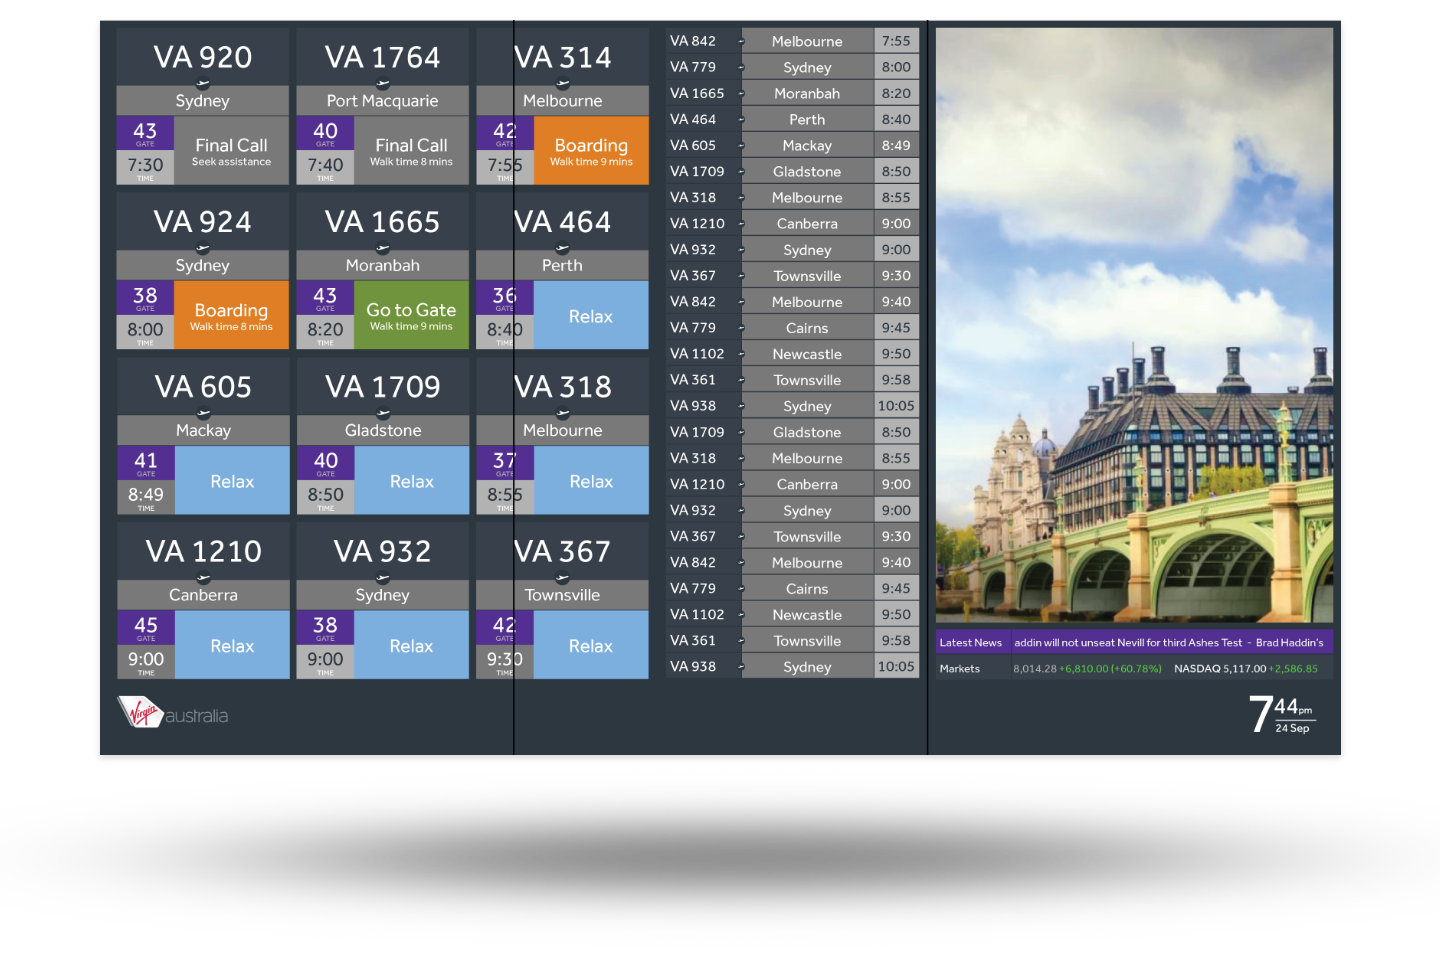Click the NASDAQ ticker value
Image resolution: width=1440 pixels, height=960 pixels.
[x=1219, y=669]
